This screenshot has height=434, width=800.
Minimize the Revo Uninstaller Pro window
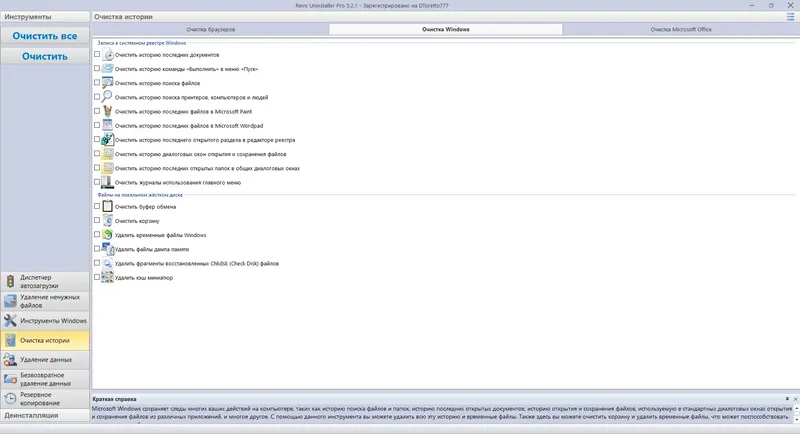pos(752,6)
